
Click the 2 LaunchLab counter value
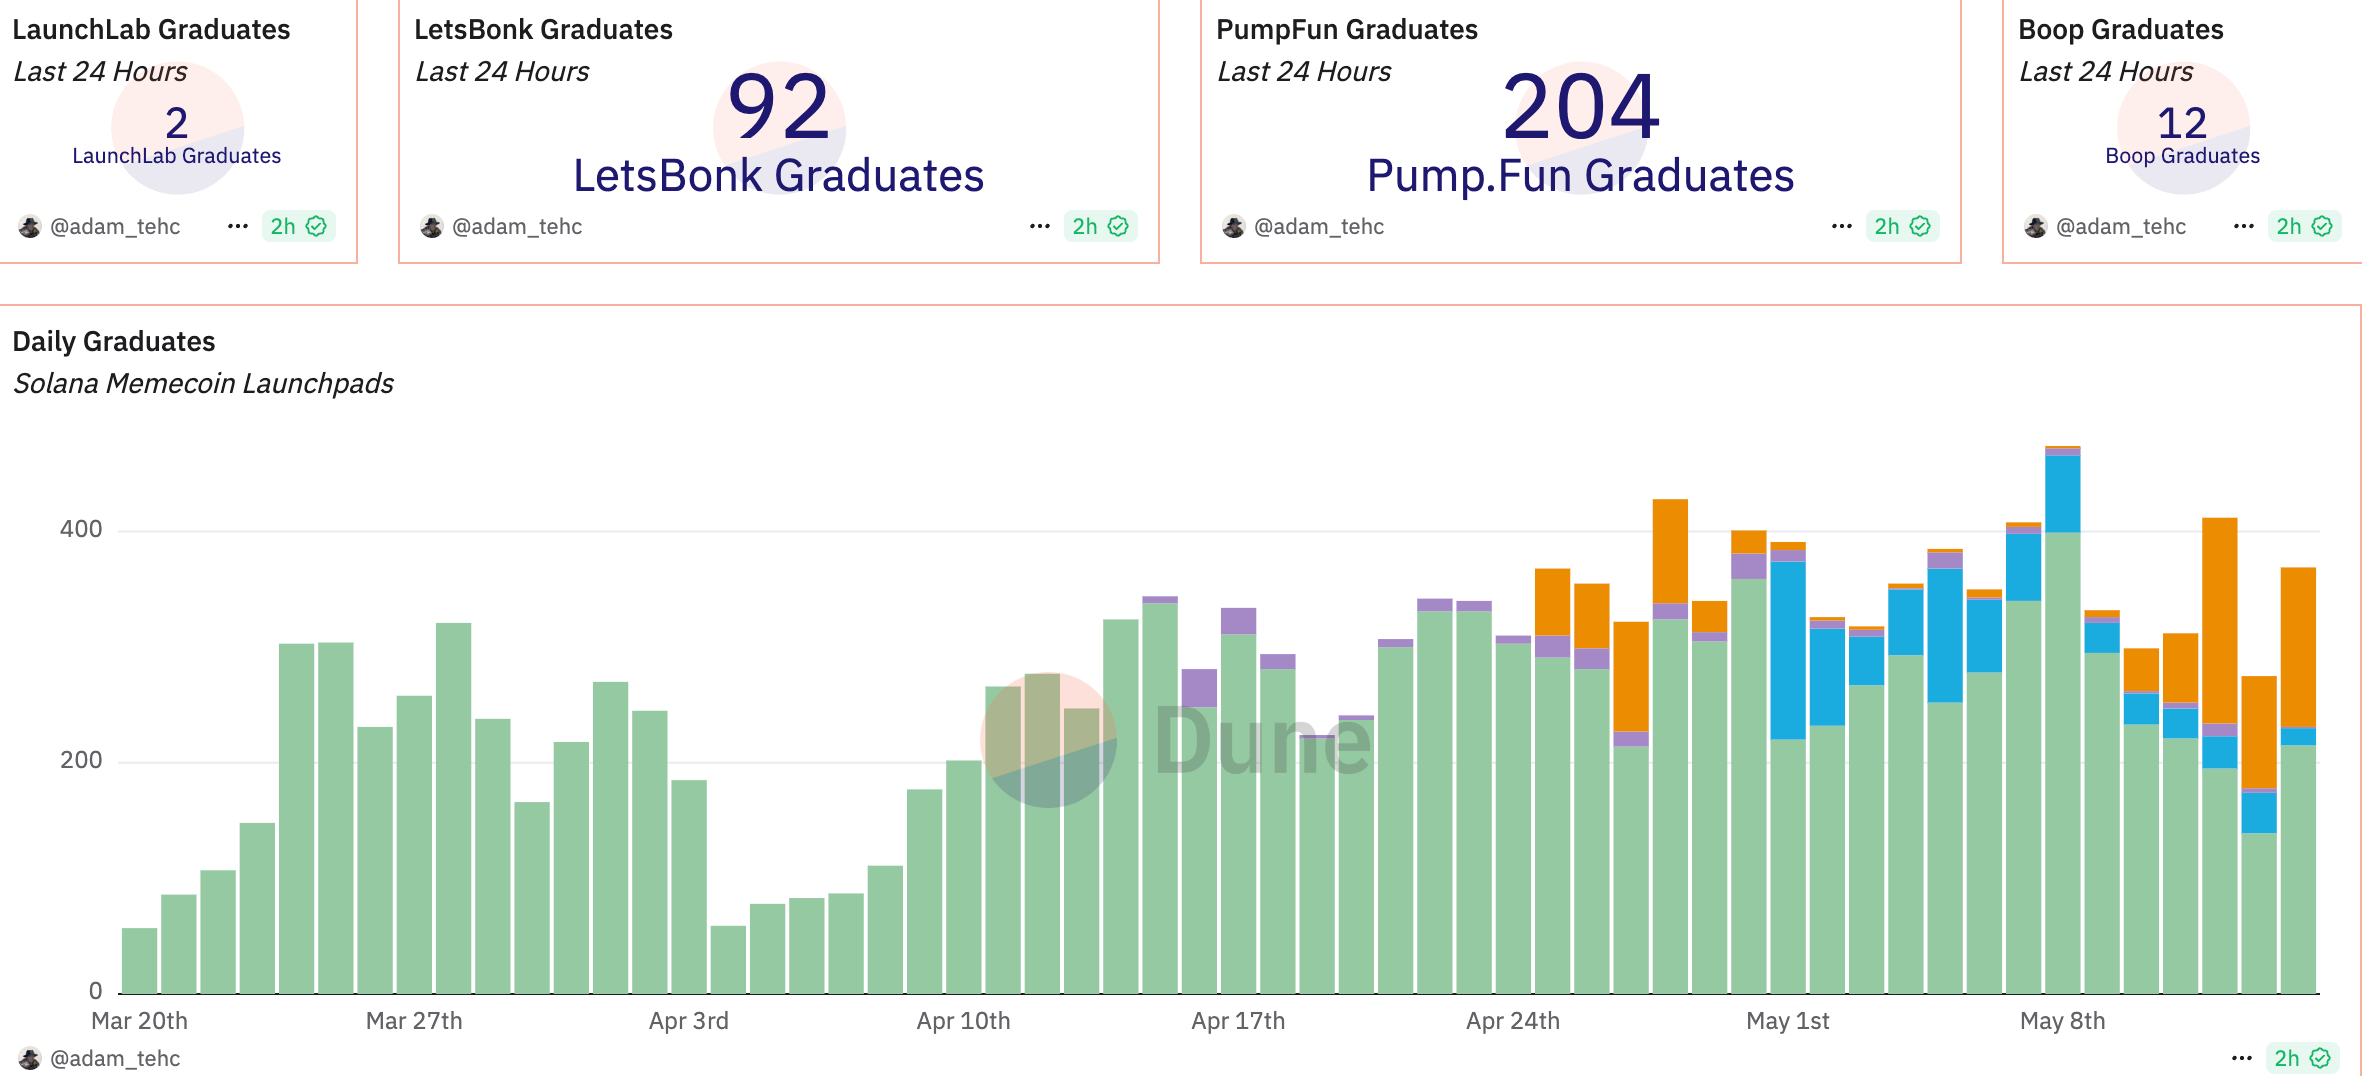177,123
